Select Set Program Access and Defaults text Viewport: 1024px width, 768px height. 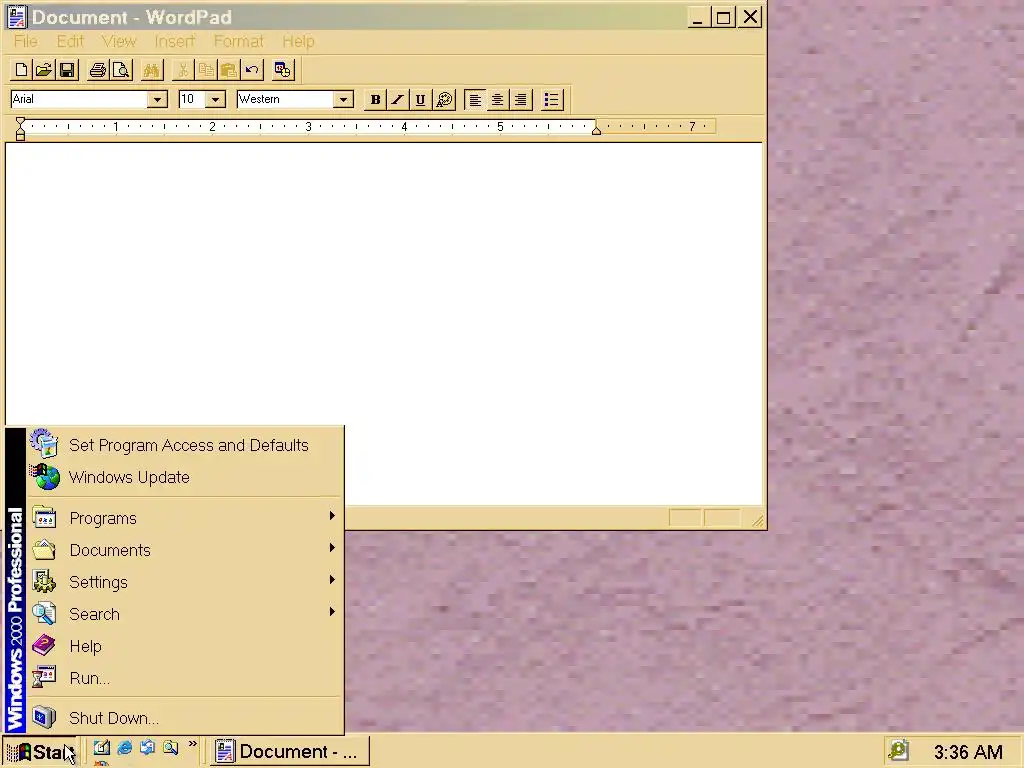[x=189, y=445]
